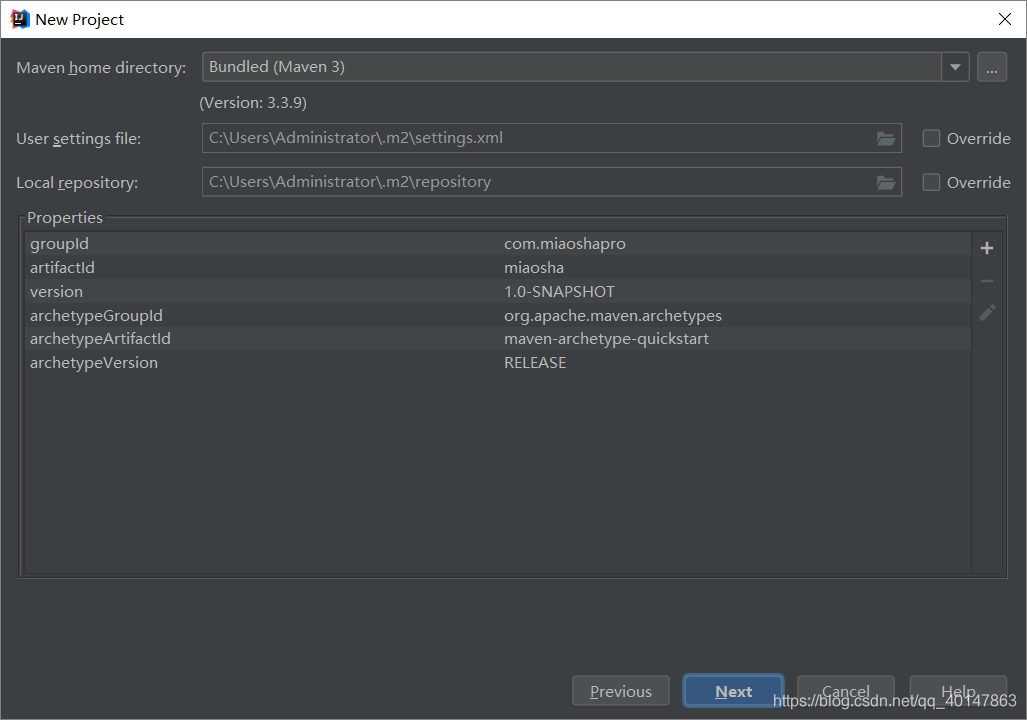The width and height of the screenshot is (1027, 720).
Task: Click the Properties group title
Action: 65,218
